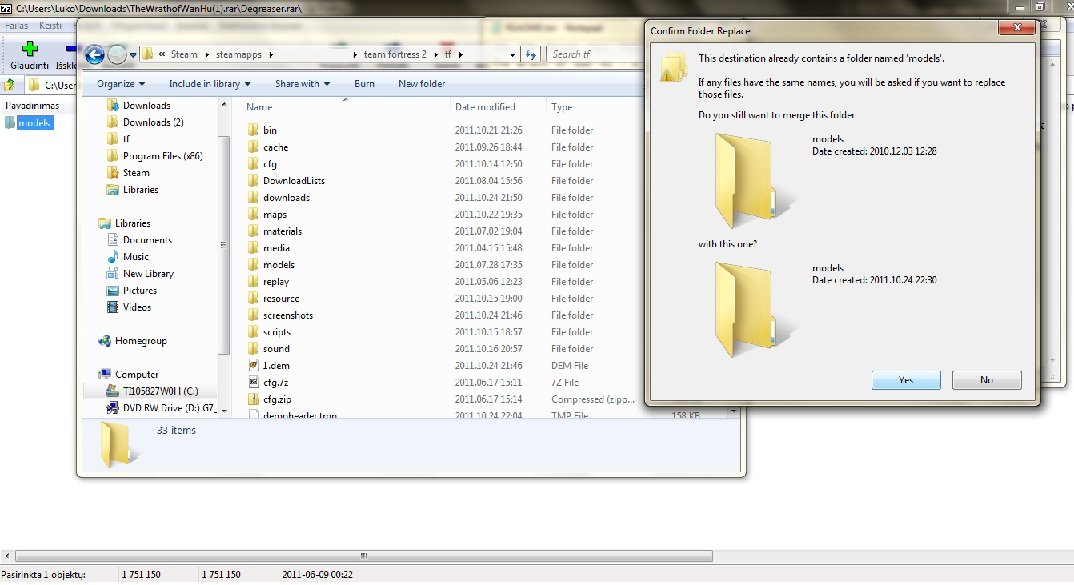
Task: Click the Explorer back arrow button
Action: coord(96,55)
